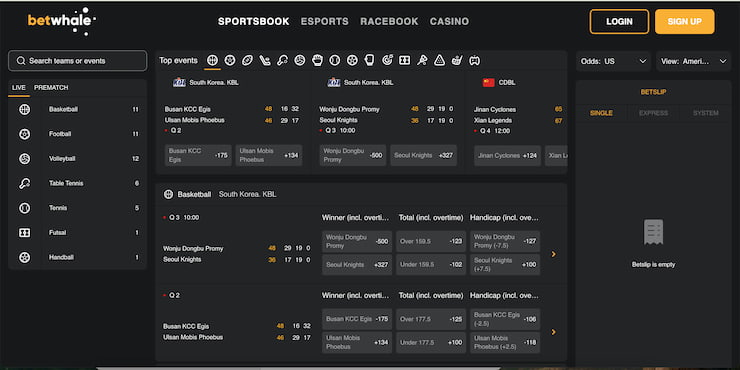Image resolution: width=740 pixels, height=370 pixels.
Task: Click CDBL league title in top events
Action: pyautogui.click(x=507, y=83)
